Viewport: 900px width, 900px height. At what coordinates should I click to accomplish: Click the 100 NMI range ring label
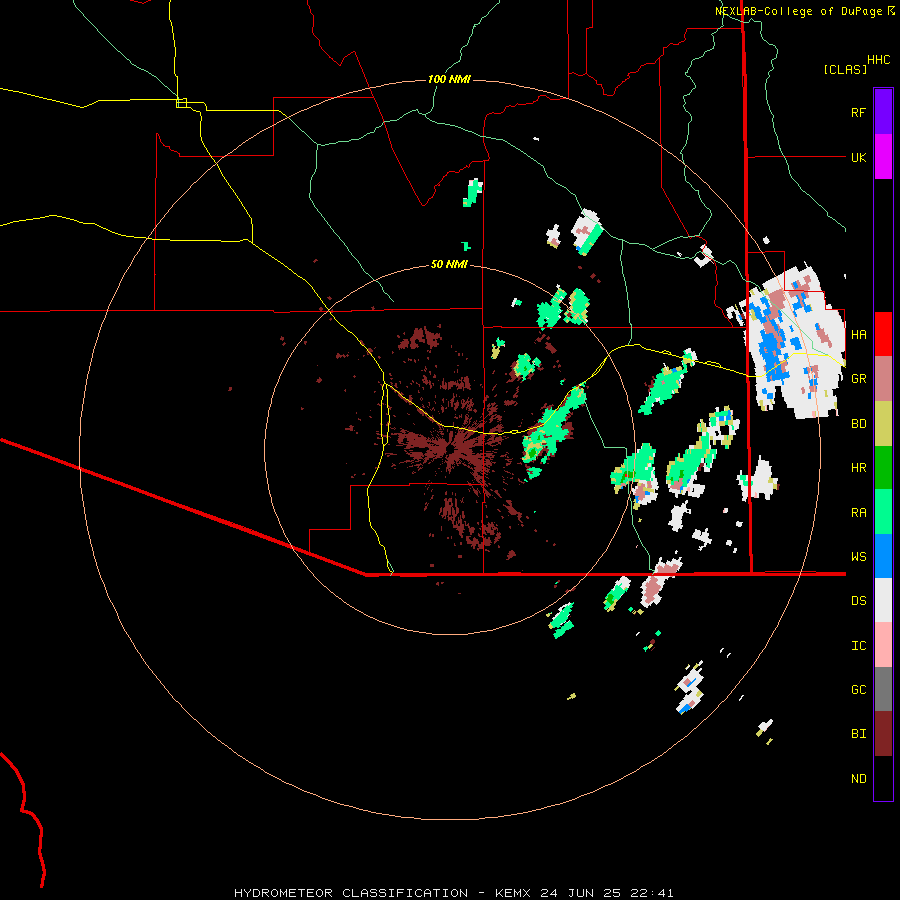point(449,79)
